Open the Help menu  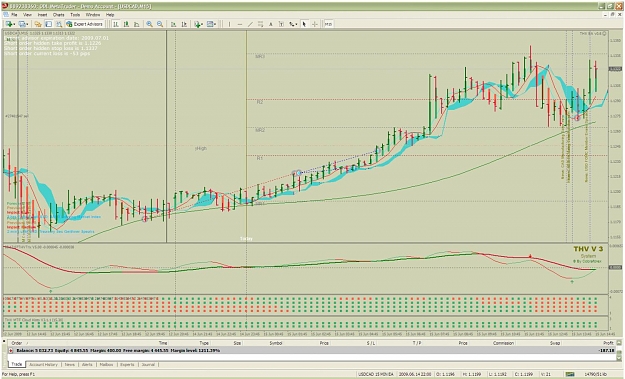point(110,15)
